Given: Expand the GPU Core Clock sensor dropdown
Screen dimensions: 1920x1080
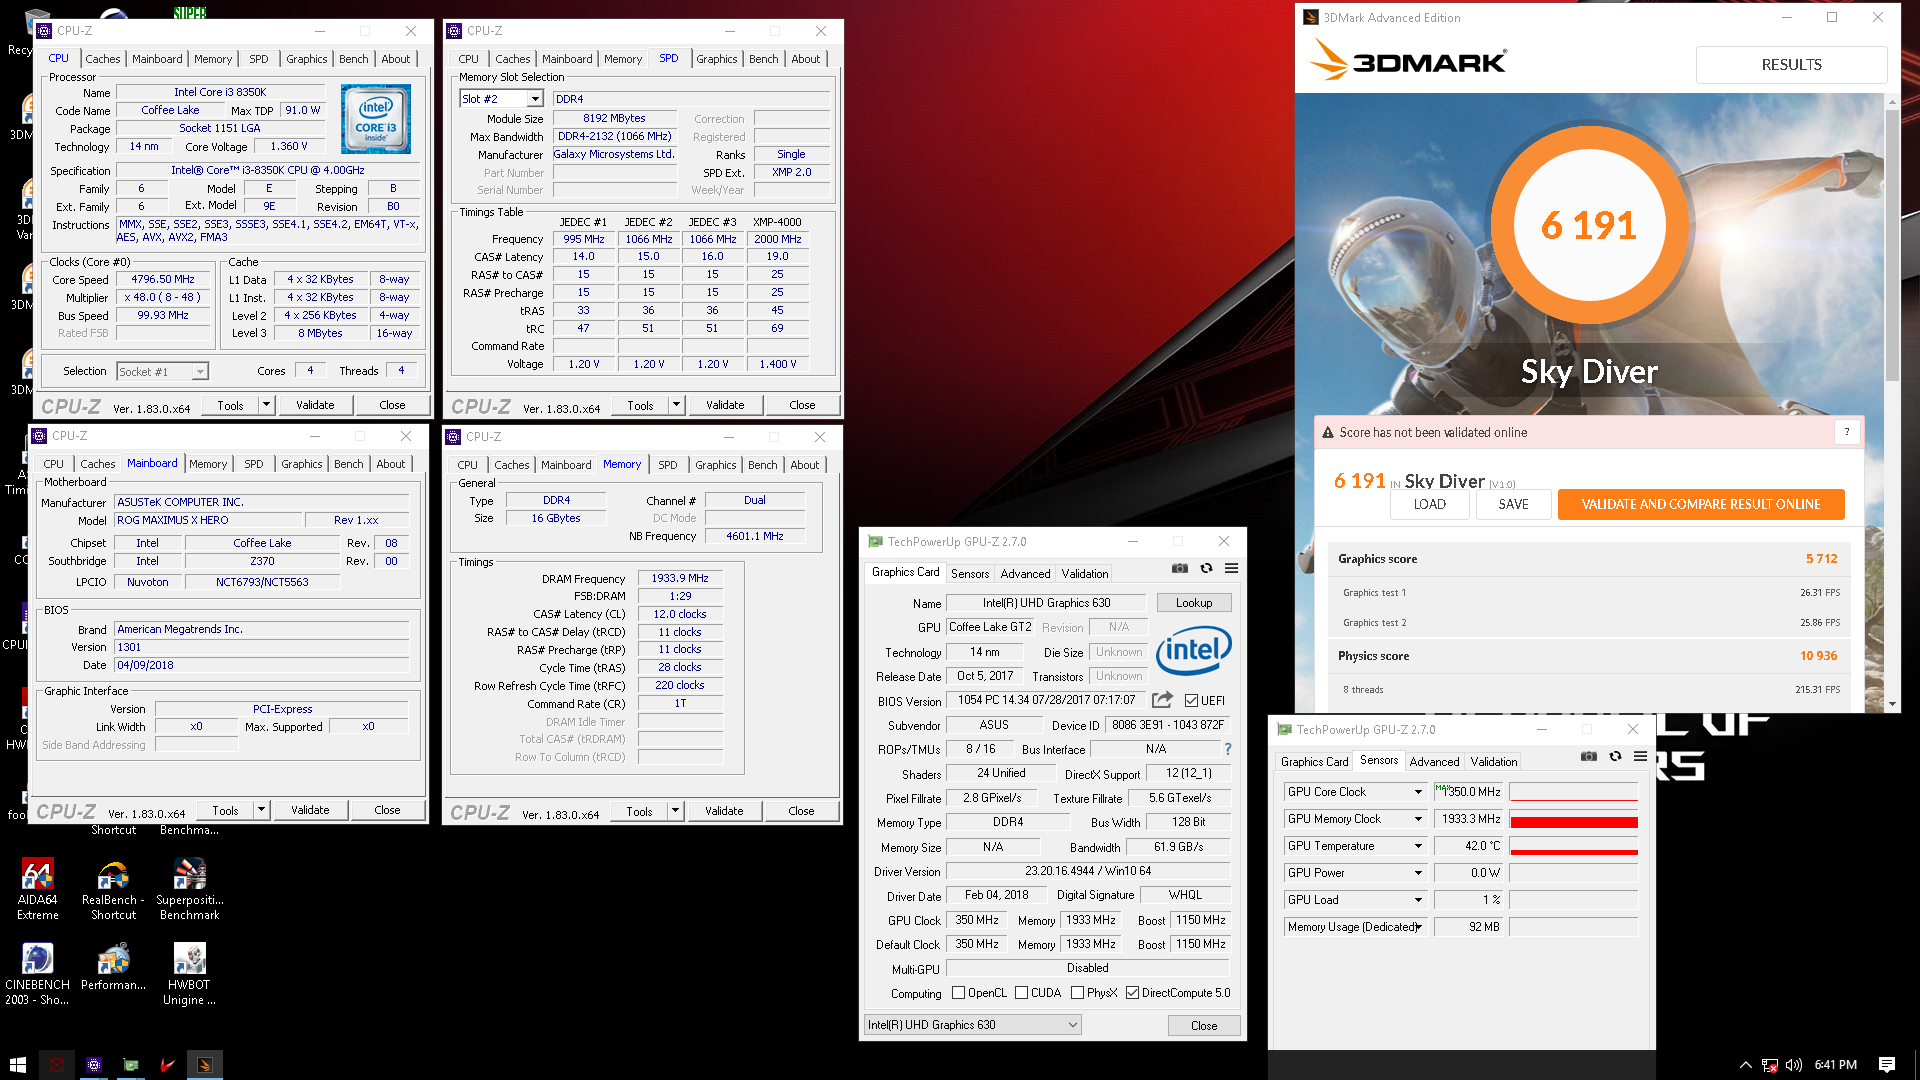Looking at the screenshot, I should pyautogui.click(x=1417, y=792).
